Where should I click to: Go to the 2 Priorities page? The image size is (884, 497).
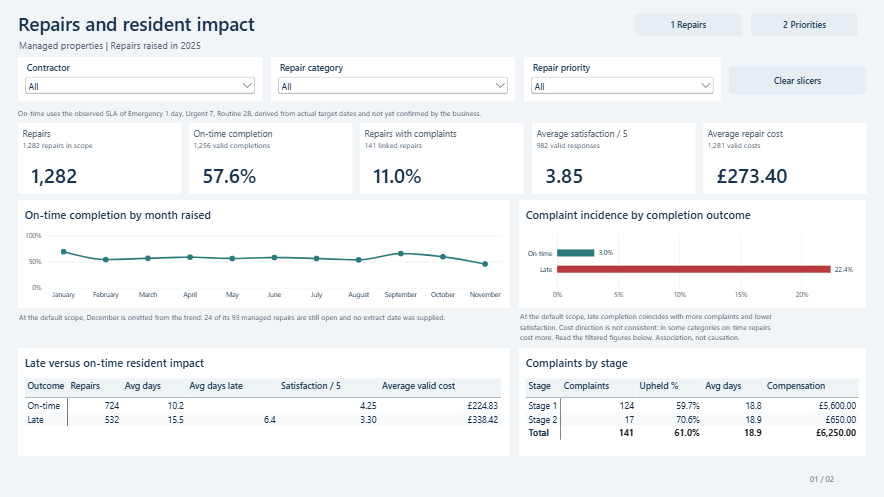click(804, 25)
